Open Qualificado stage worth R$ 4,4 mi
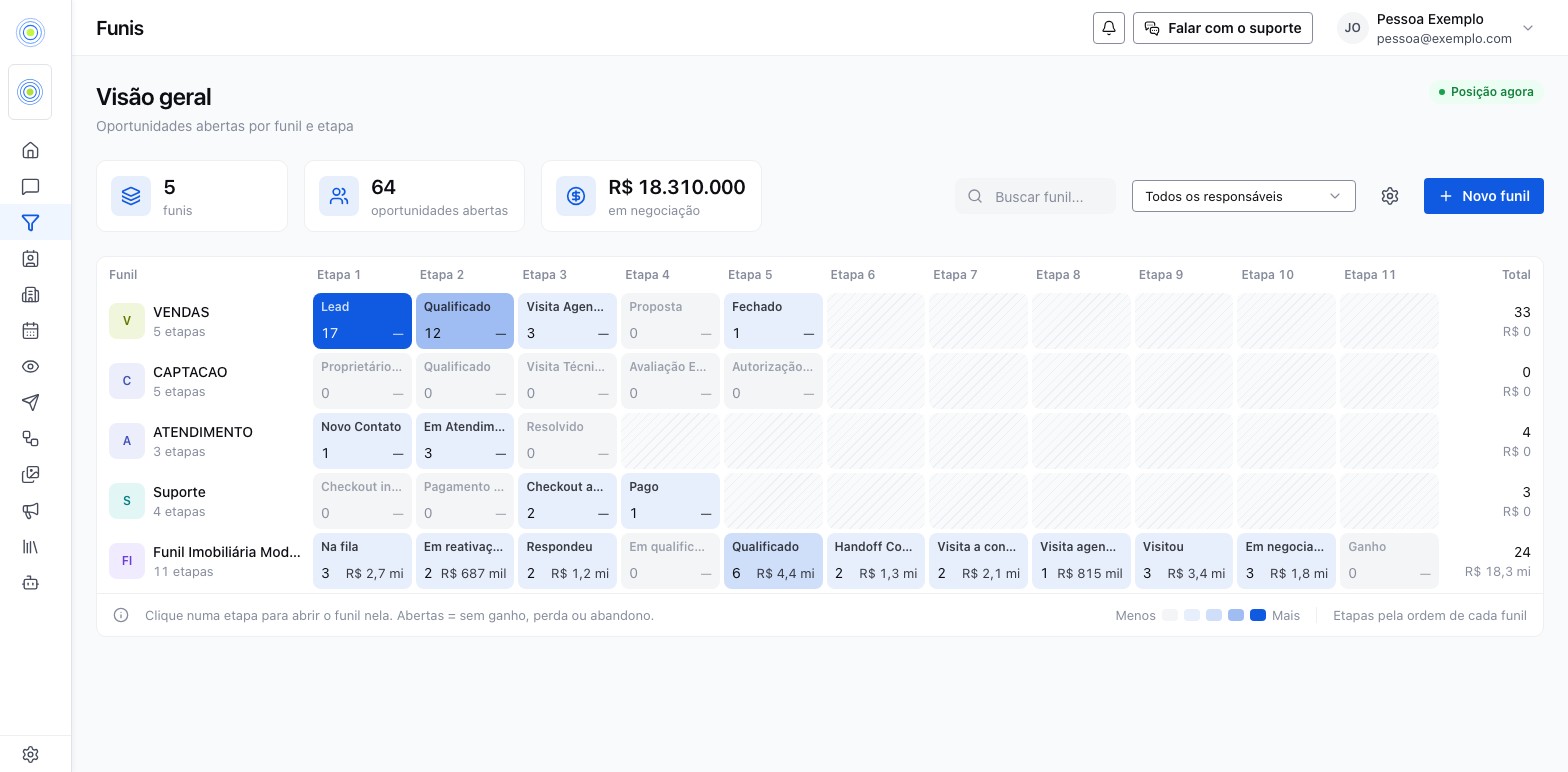1568x772 pixels. 773,561
